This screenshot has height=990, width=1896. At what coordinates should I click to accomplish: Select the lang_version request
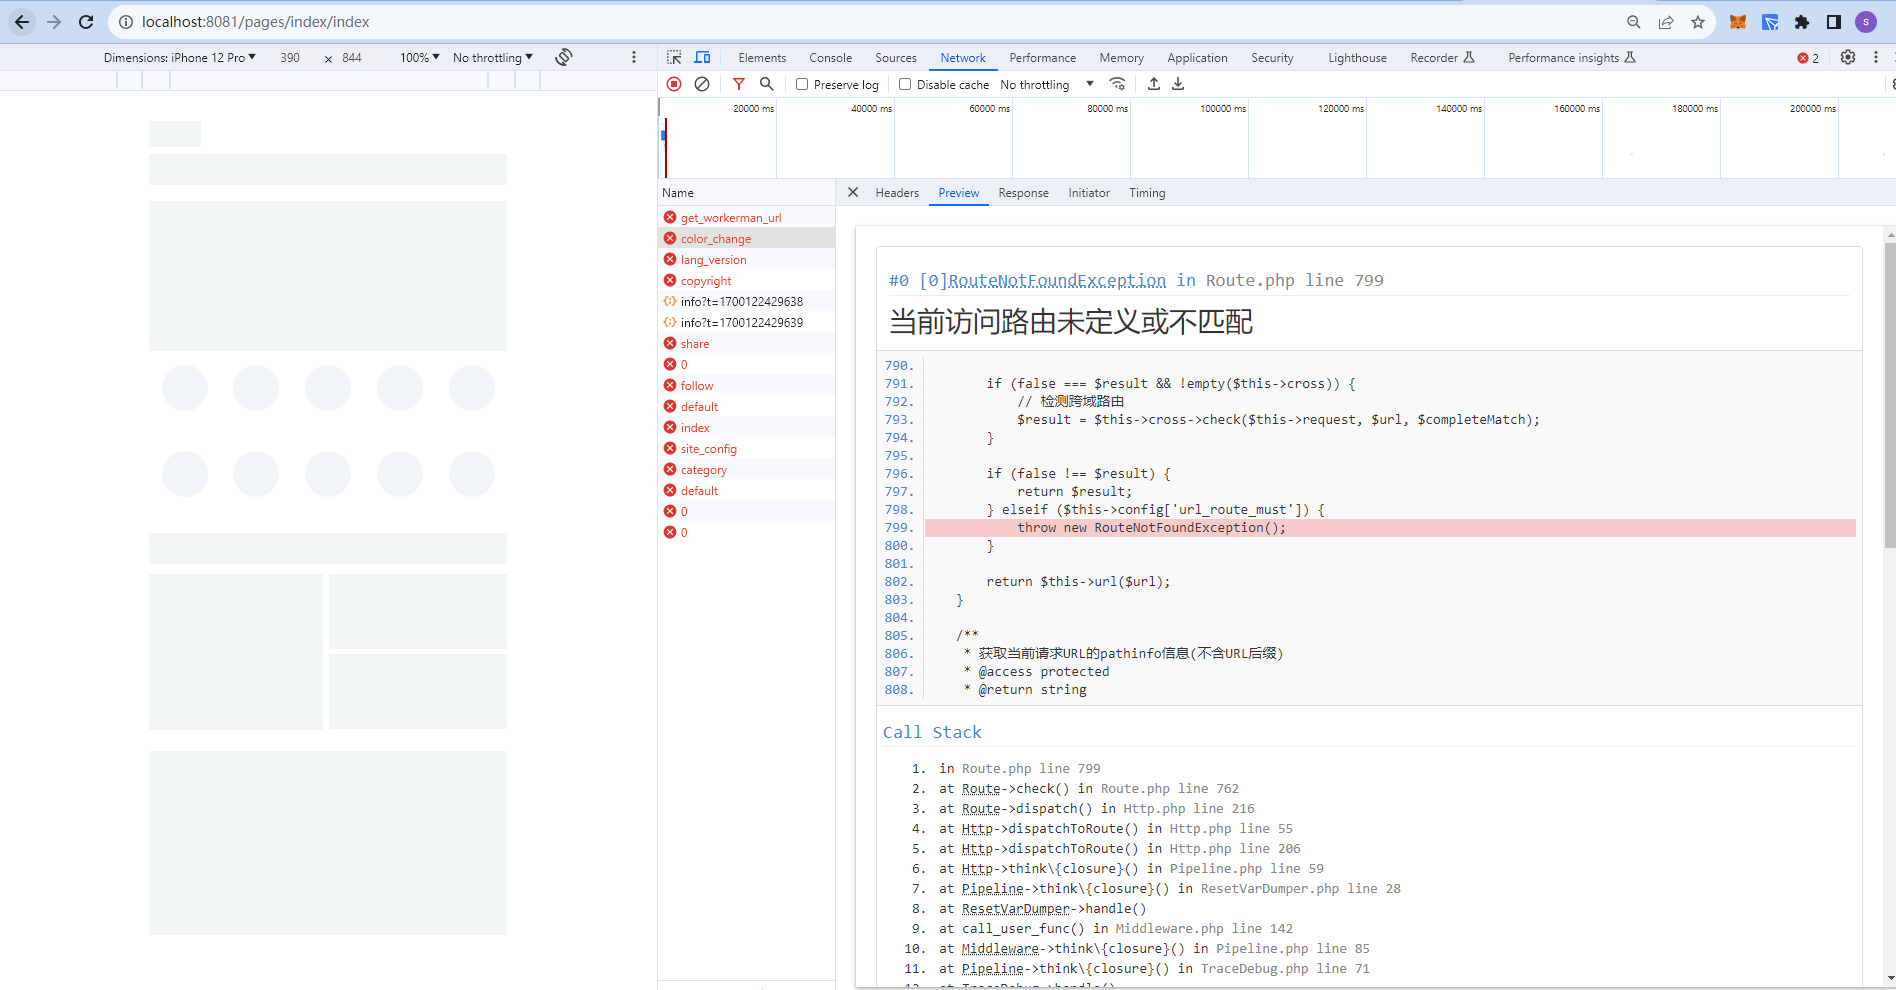(746, 259)
